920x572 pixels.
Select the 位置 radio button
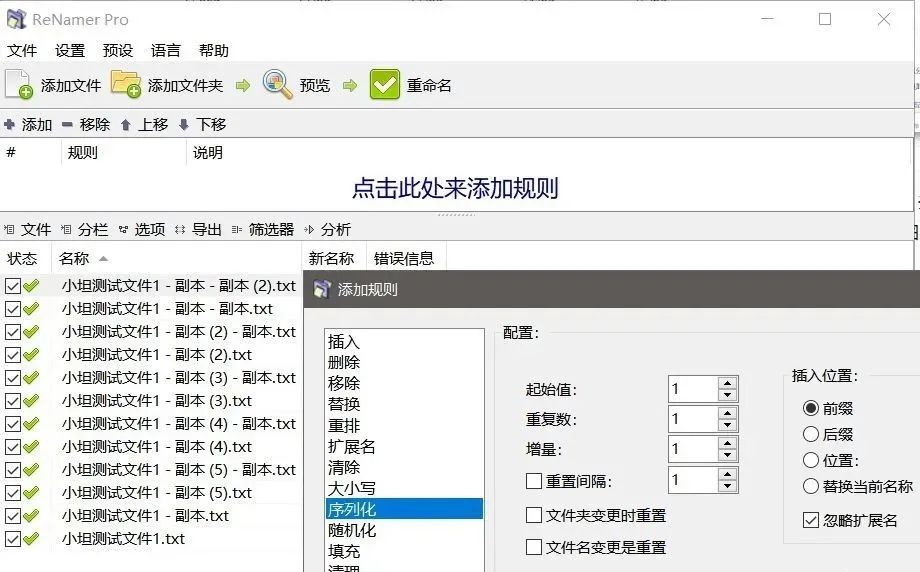pos(811,460)
